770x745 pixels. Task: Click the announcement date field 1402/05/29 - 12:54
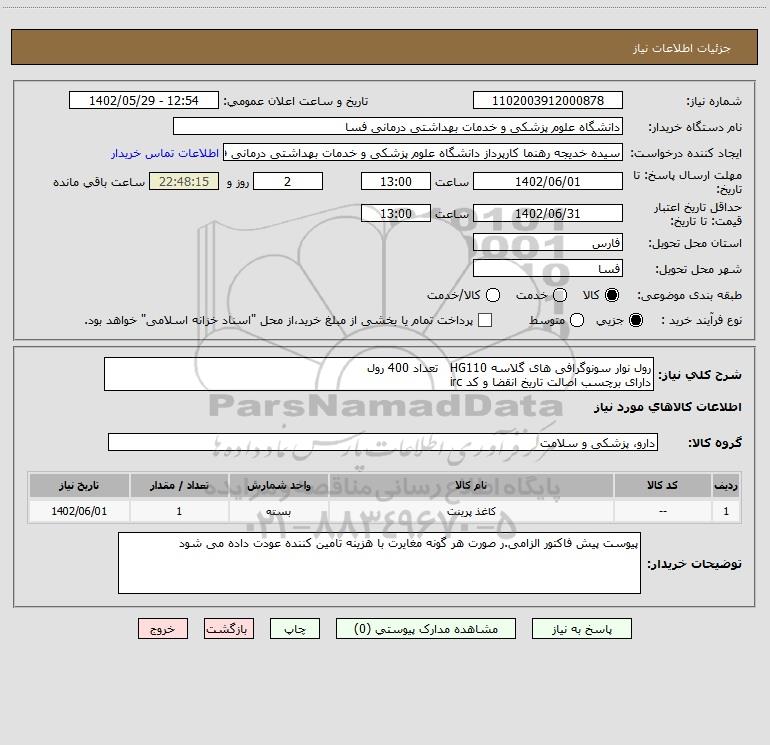pos(143,100)
